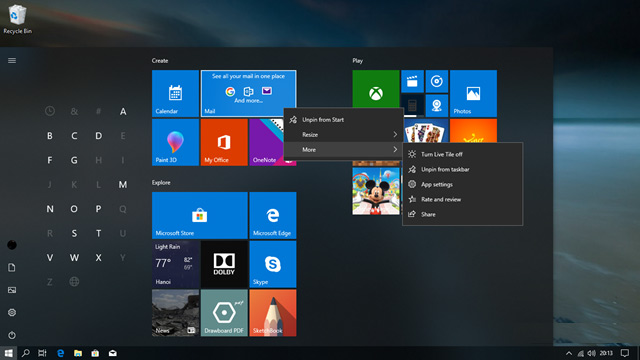
Task: Click the Windows Start button
Action: tap(9, 353)
